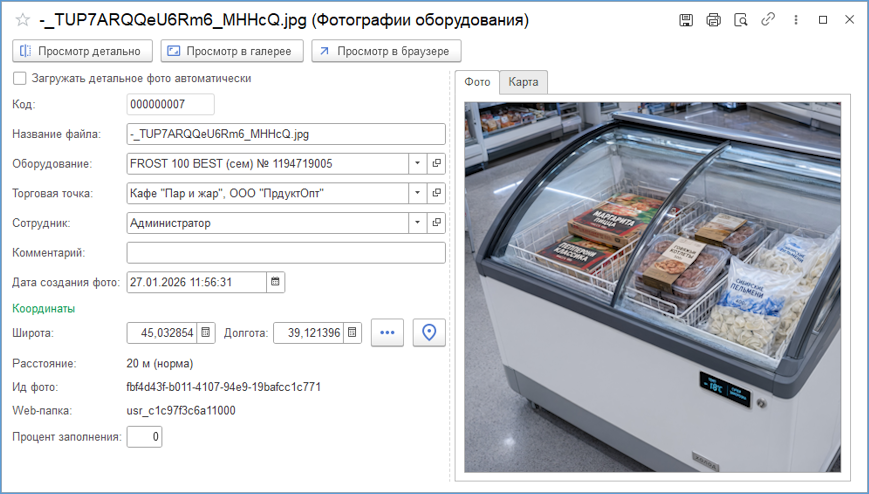This screenshot has height=494, width=869.
Task: Enable automatic detailed photo loading checkbox
Action: coord(19,78)
